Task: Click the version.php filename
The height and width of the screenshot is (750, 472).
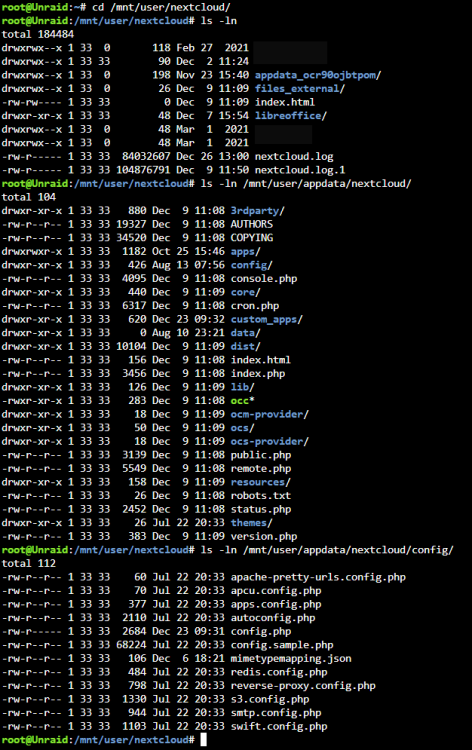Action: click(263, 536)
